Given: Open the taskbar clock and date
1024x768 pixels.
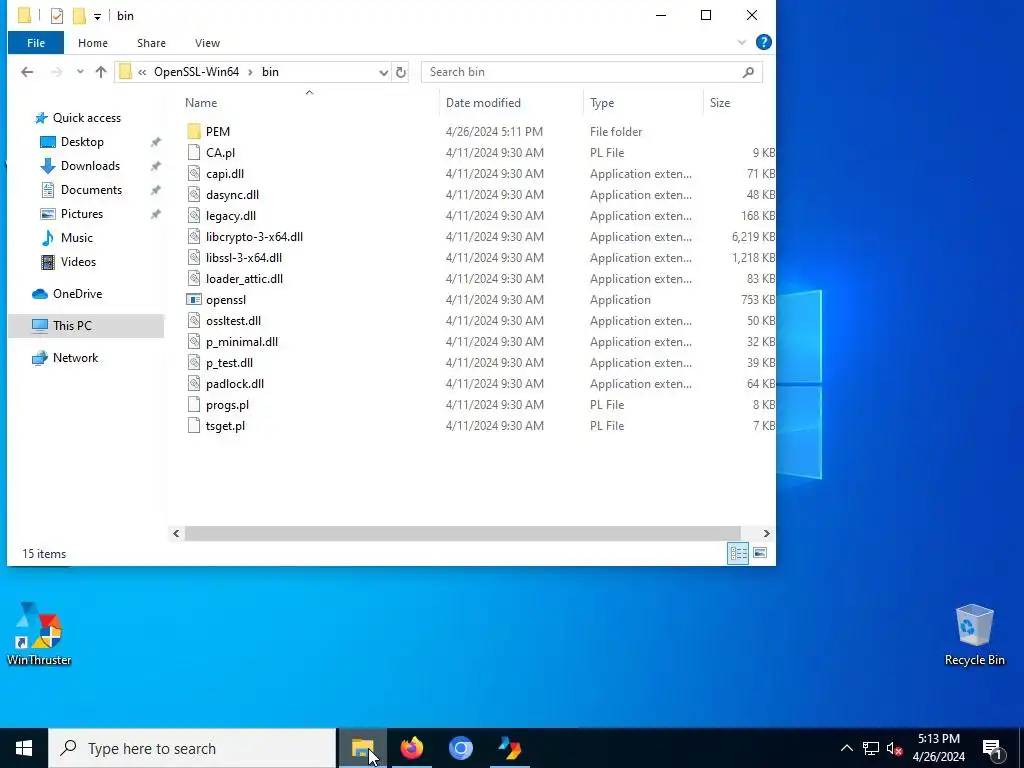Looking at the screenshot, I should [x=938, y=748].
